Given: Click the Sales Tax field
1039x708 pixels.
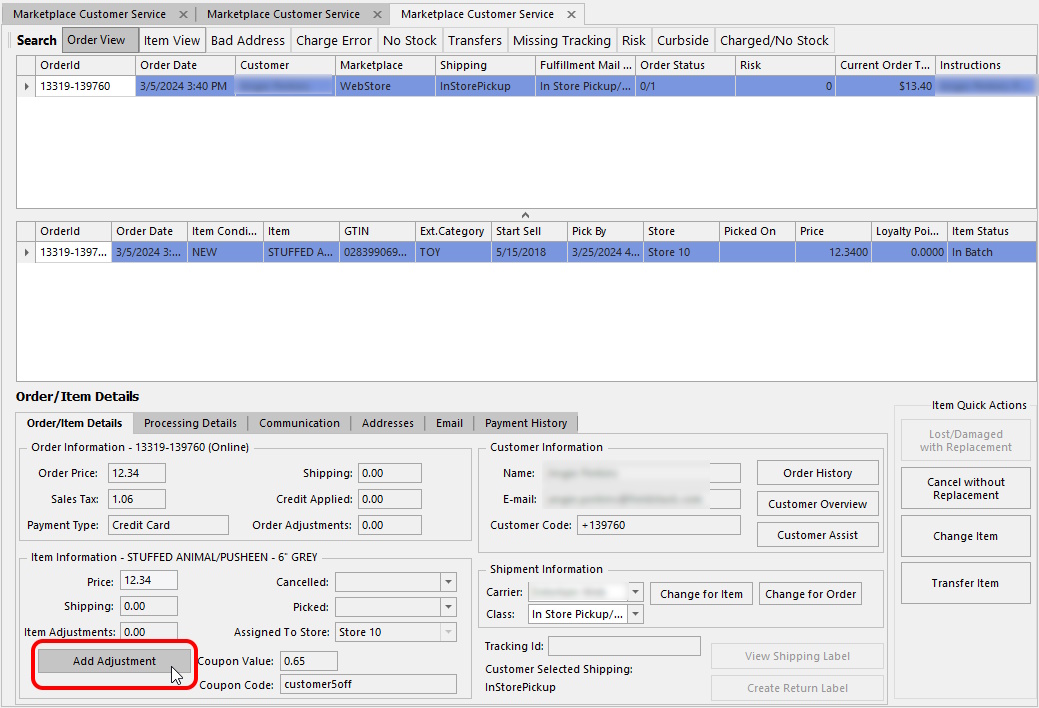Looking at the screenshot, I should (137, 499).
